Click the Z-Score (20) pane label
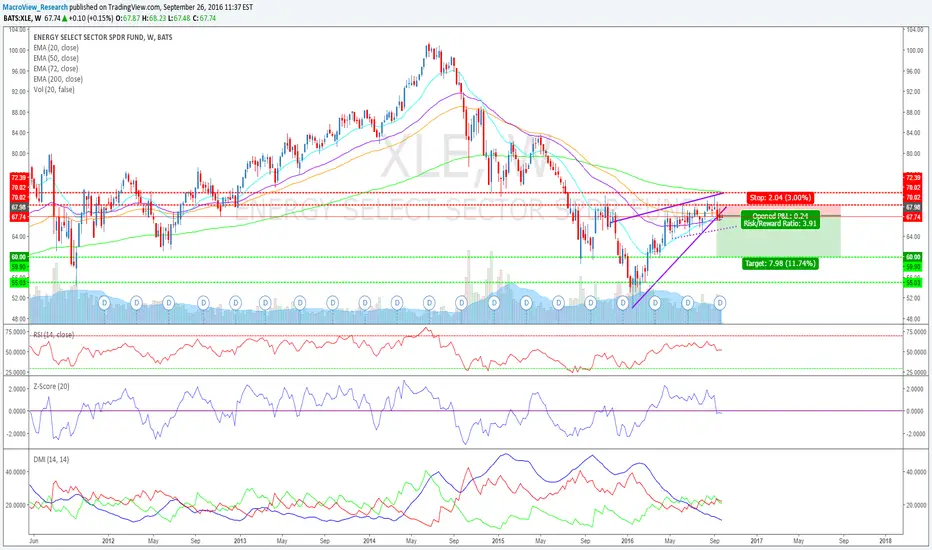Image resolution: width=932 pixels, height=550 pixels. (x=51, y=386)
